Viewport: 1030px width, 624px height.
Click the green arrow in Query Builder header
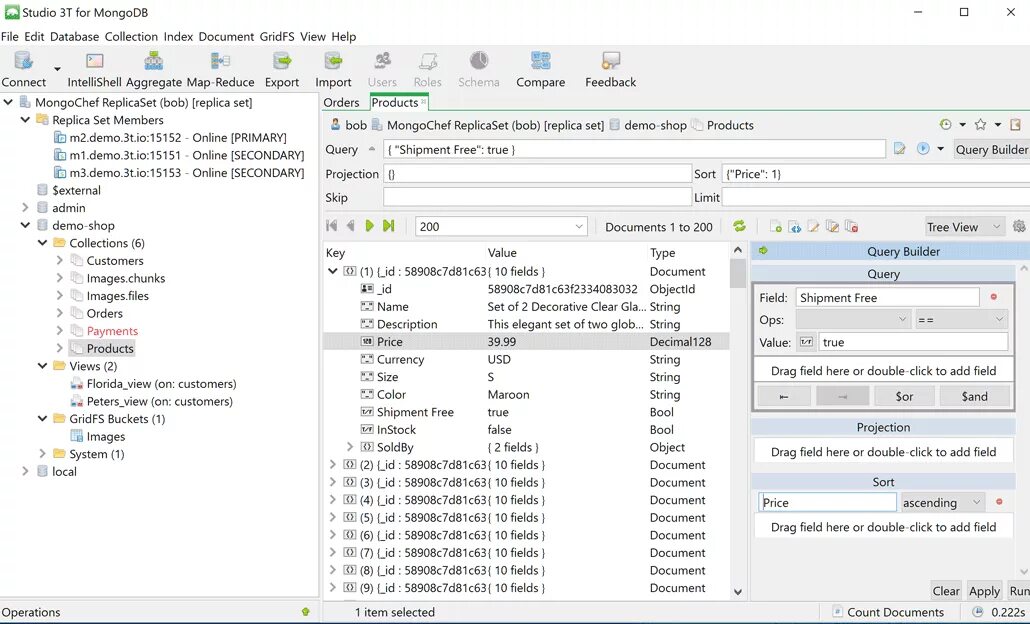click(763, 250)
